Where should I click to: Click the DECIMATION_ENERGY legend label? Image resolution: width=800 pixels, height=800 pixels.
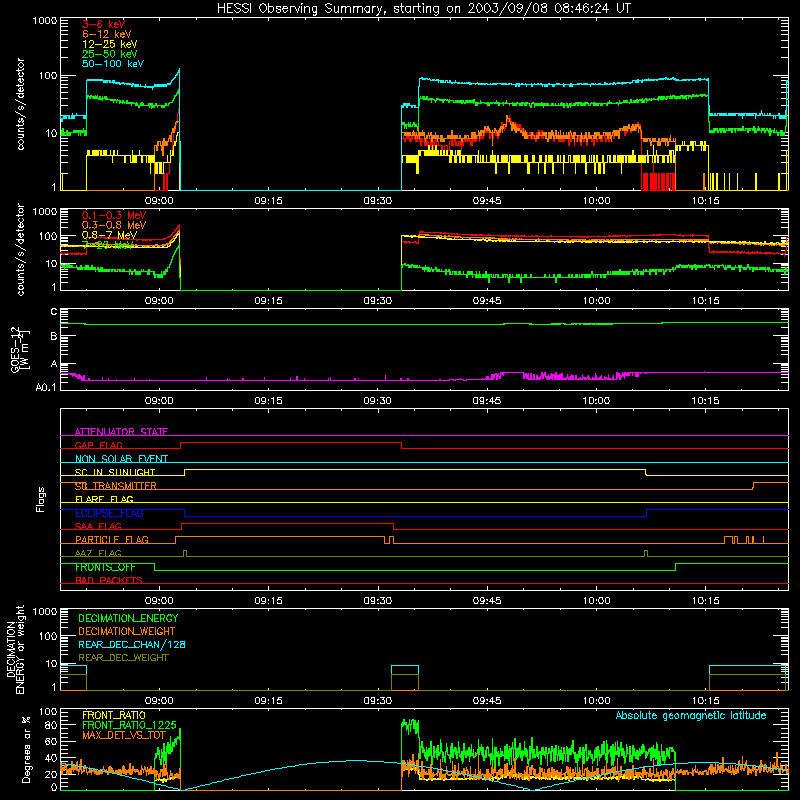[x=128, y=618]
